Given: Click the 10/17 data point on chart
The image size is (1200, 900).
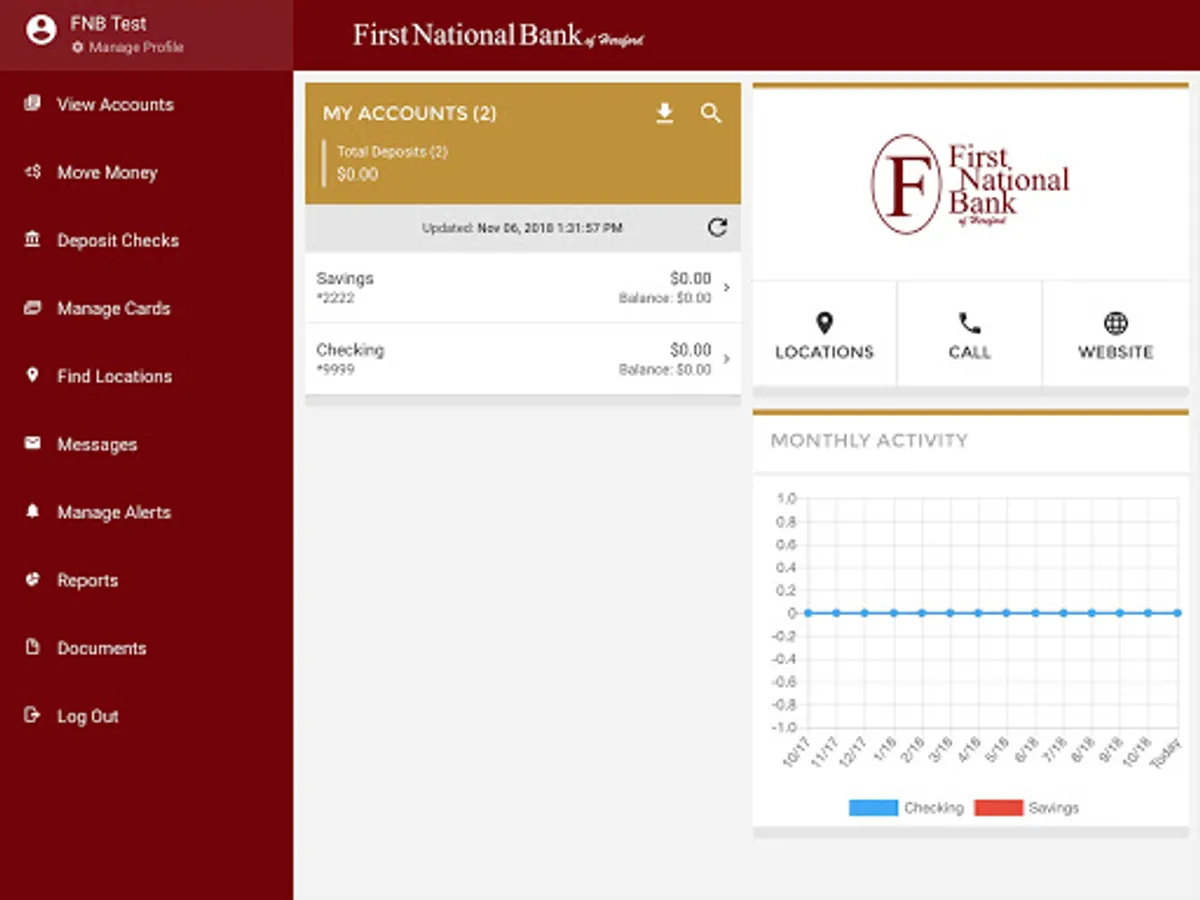Looking at the screenshot, I should (x=808, y=612).
